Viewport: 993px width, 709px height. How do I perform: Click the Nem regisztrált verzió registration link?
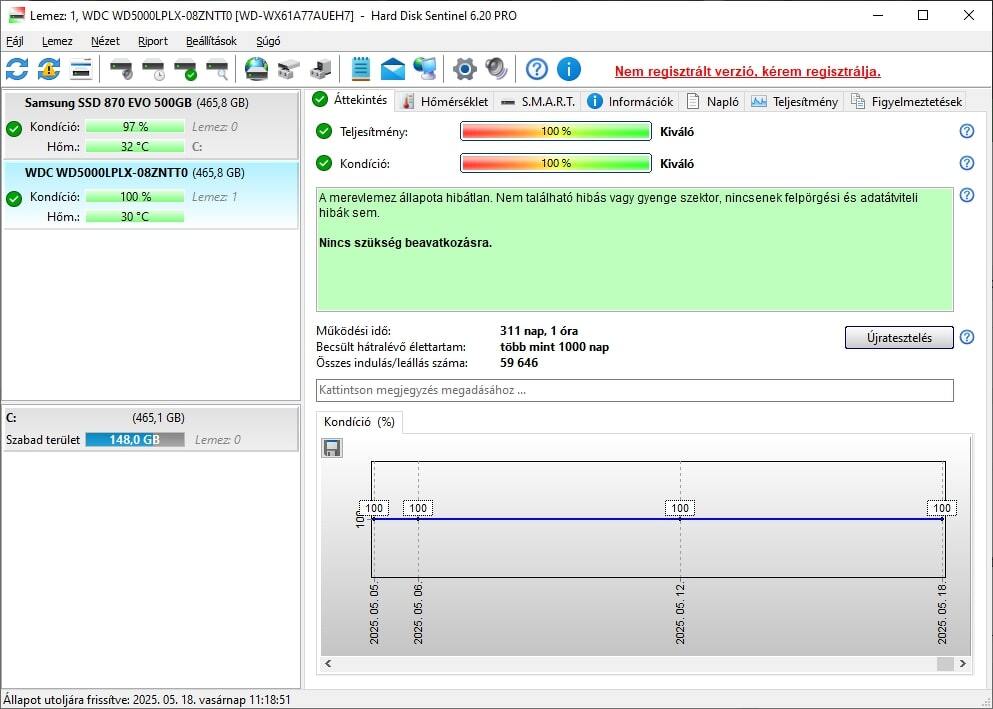[747, 72]
